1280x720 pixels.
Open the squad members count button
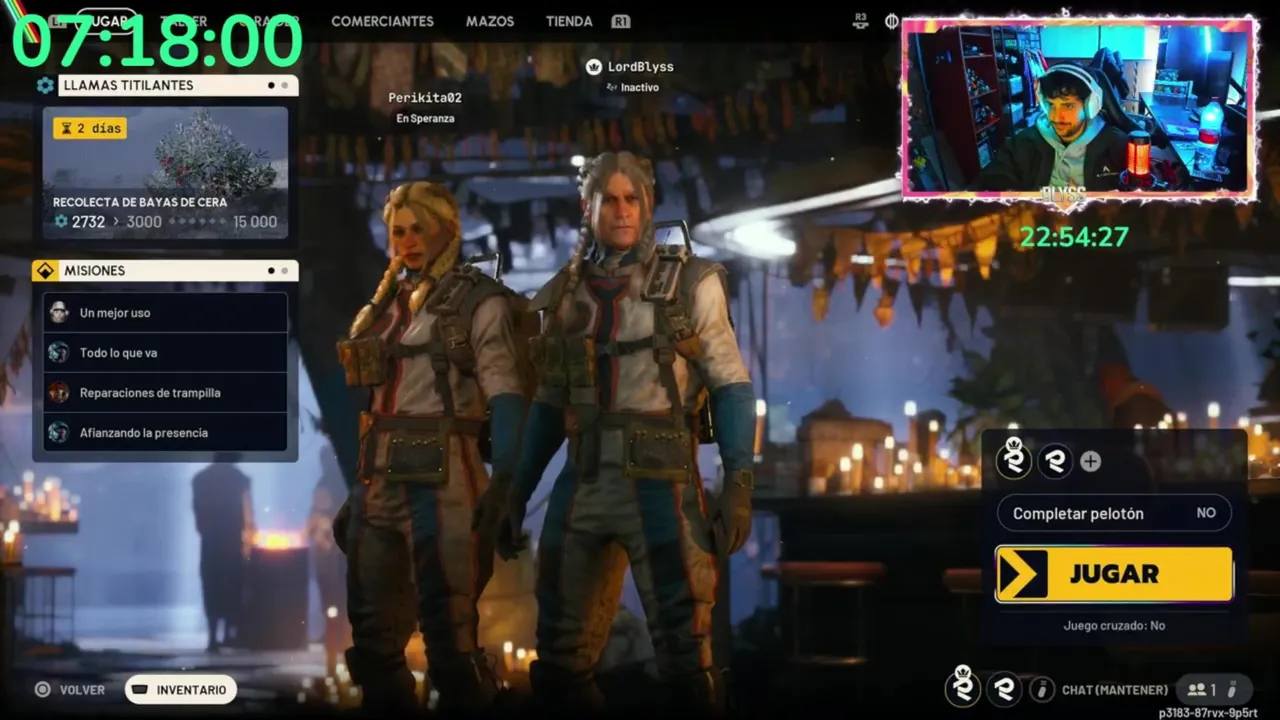point(1214,689)
